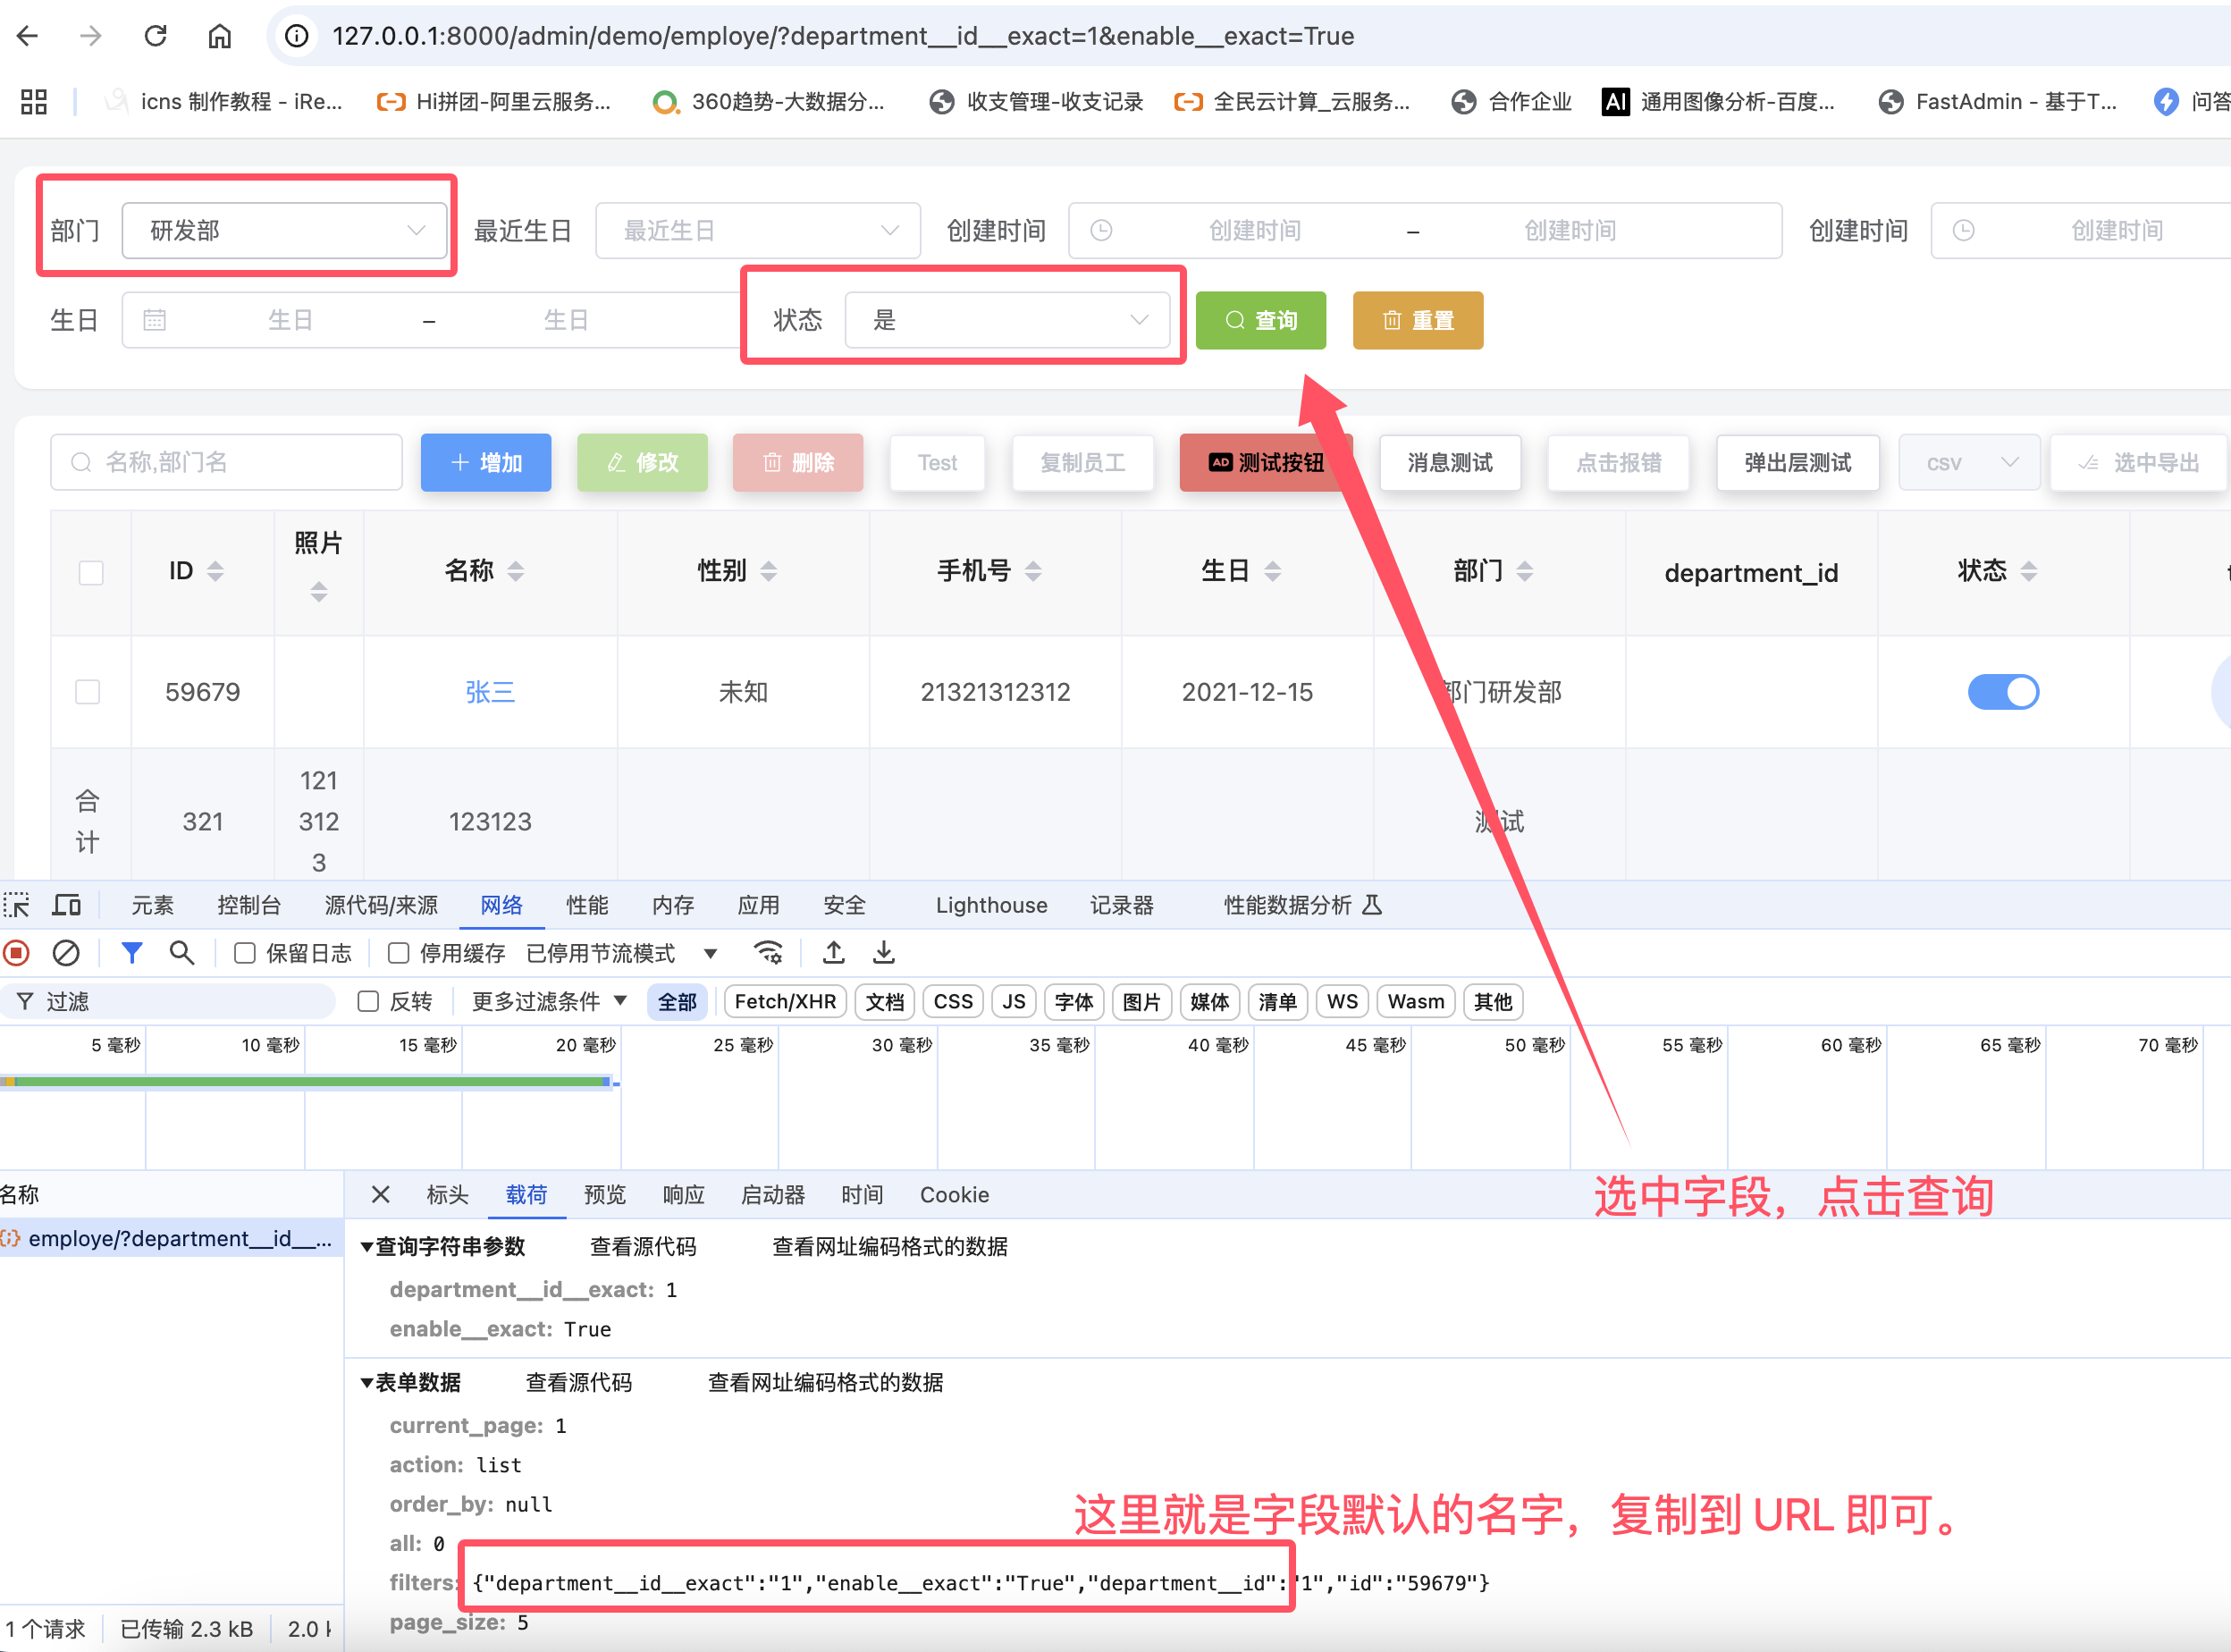
Task: Click the browser reload icon
Action: [155, 36]
